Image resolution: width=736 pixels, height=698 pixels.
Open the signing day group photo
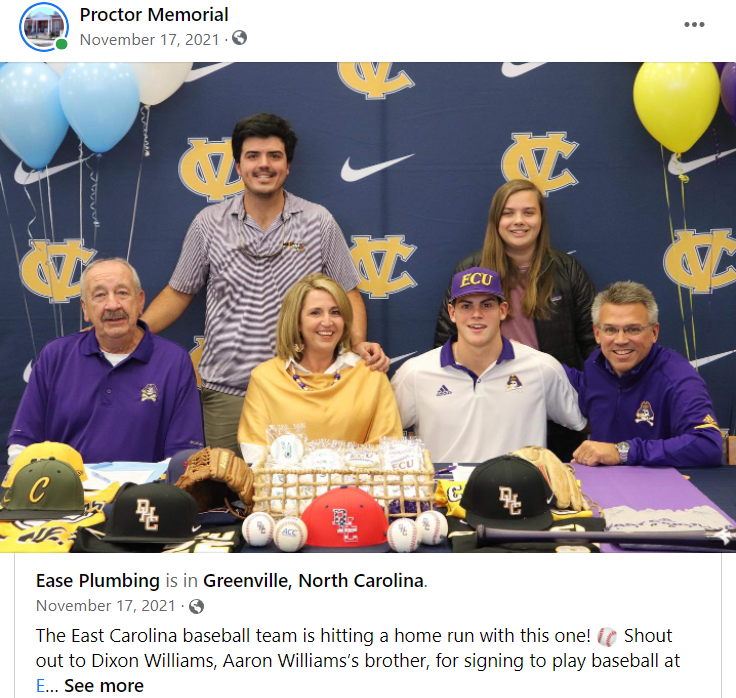pyautogui.click(x=368, y=307)
